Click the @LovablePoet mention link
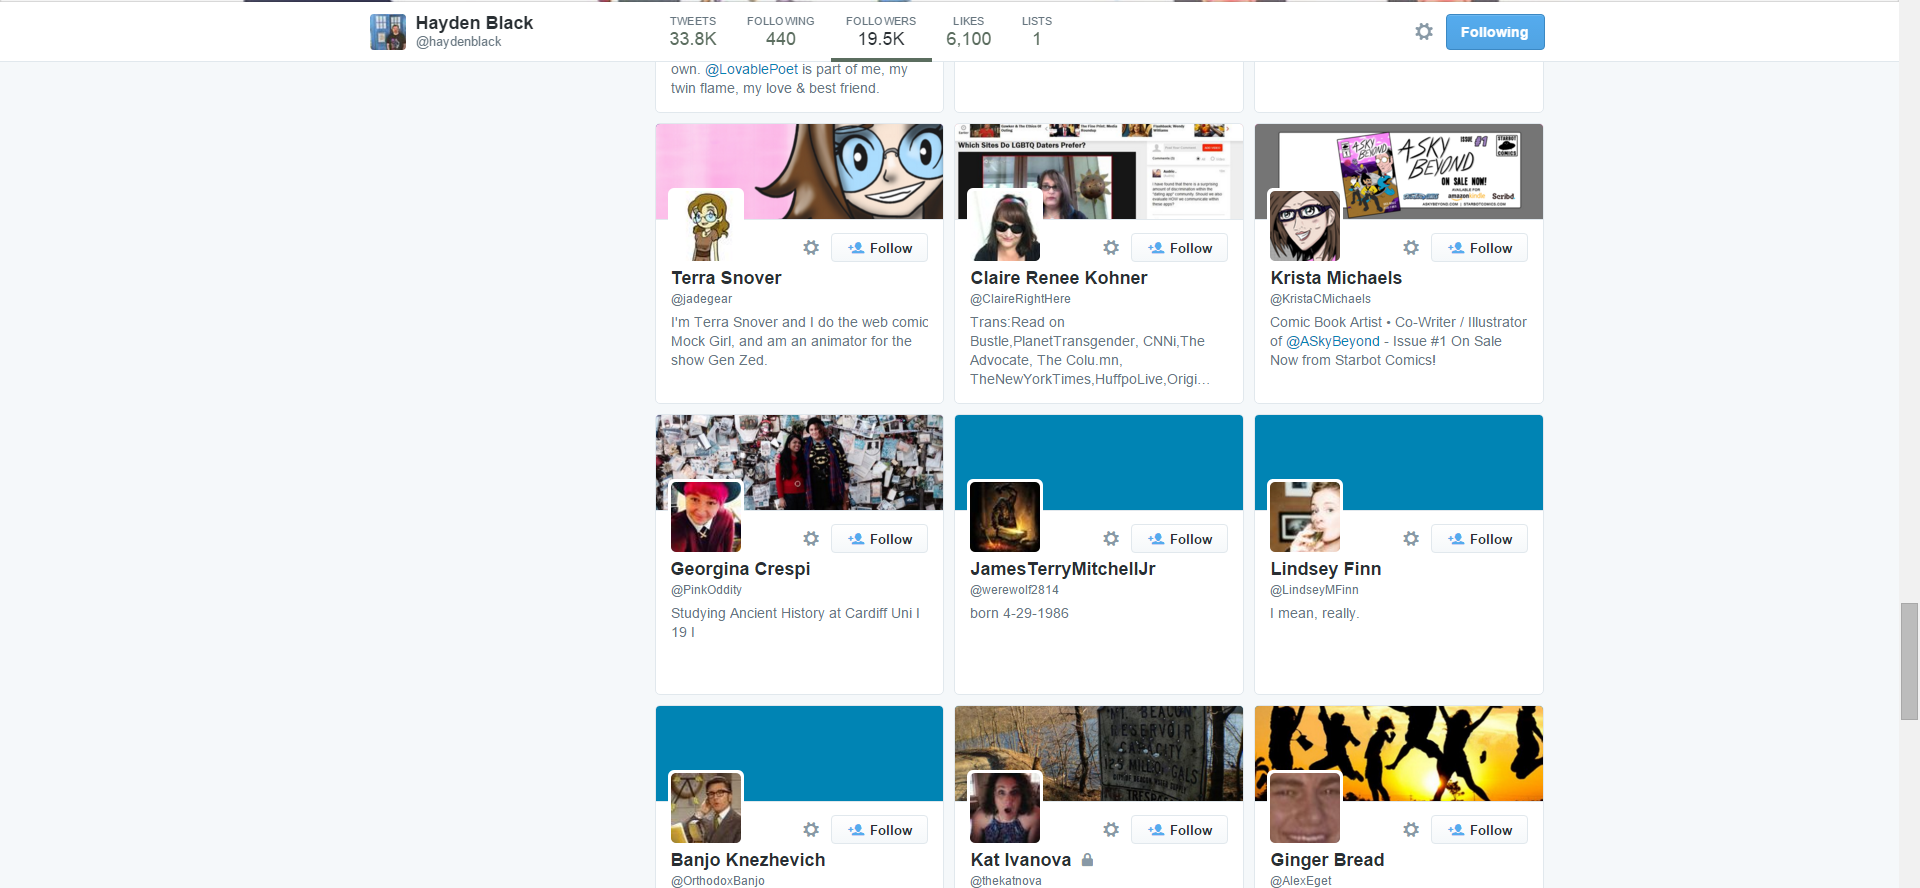Screen dimensions: 1920x888 [x=752, y=69]
